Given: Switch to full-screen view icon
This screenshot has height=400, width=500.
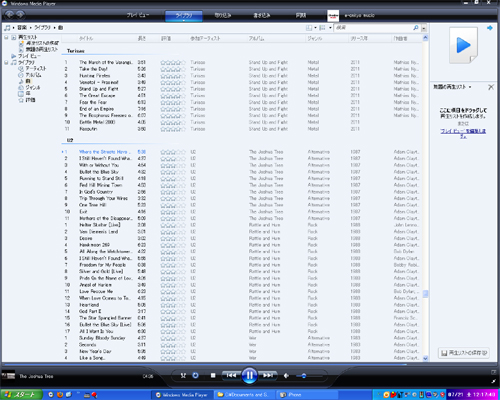Looking at the screenshot, I should (493, 372).
